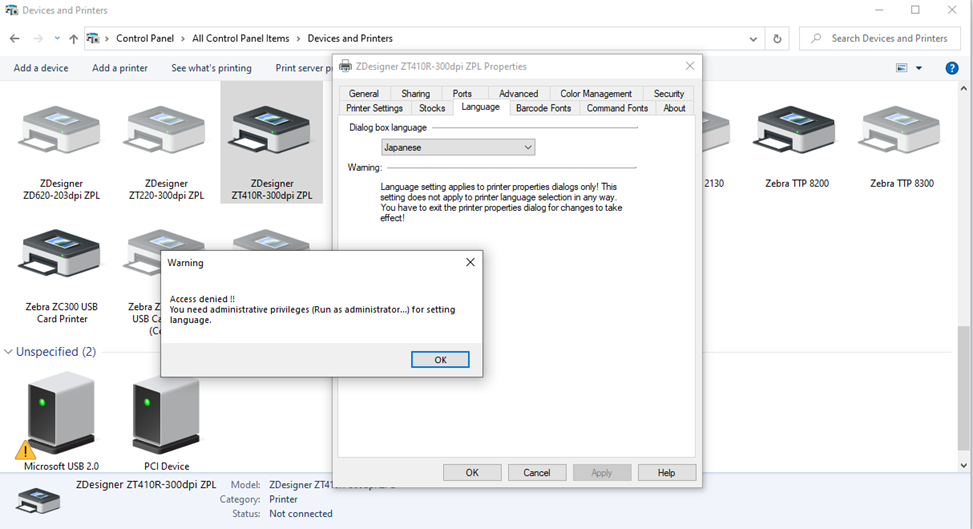Viewport: 973px width, 529px height.
Task: Switch to the Command Fonts tab
Action: coord(617,108)
